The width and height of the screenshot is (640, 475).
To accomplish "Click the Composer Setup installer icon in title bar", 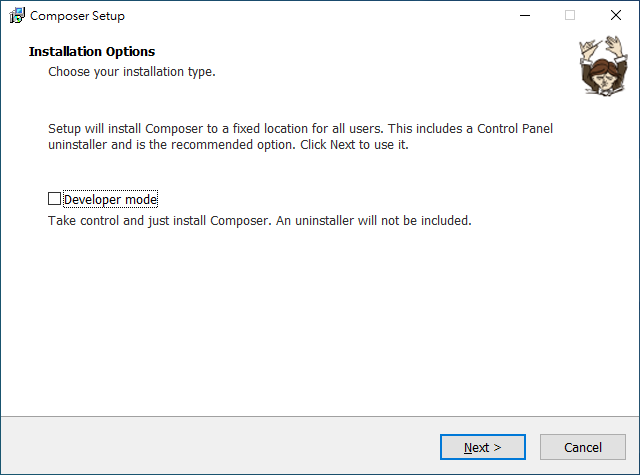I will pos(17,16).
